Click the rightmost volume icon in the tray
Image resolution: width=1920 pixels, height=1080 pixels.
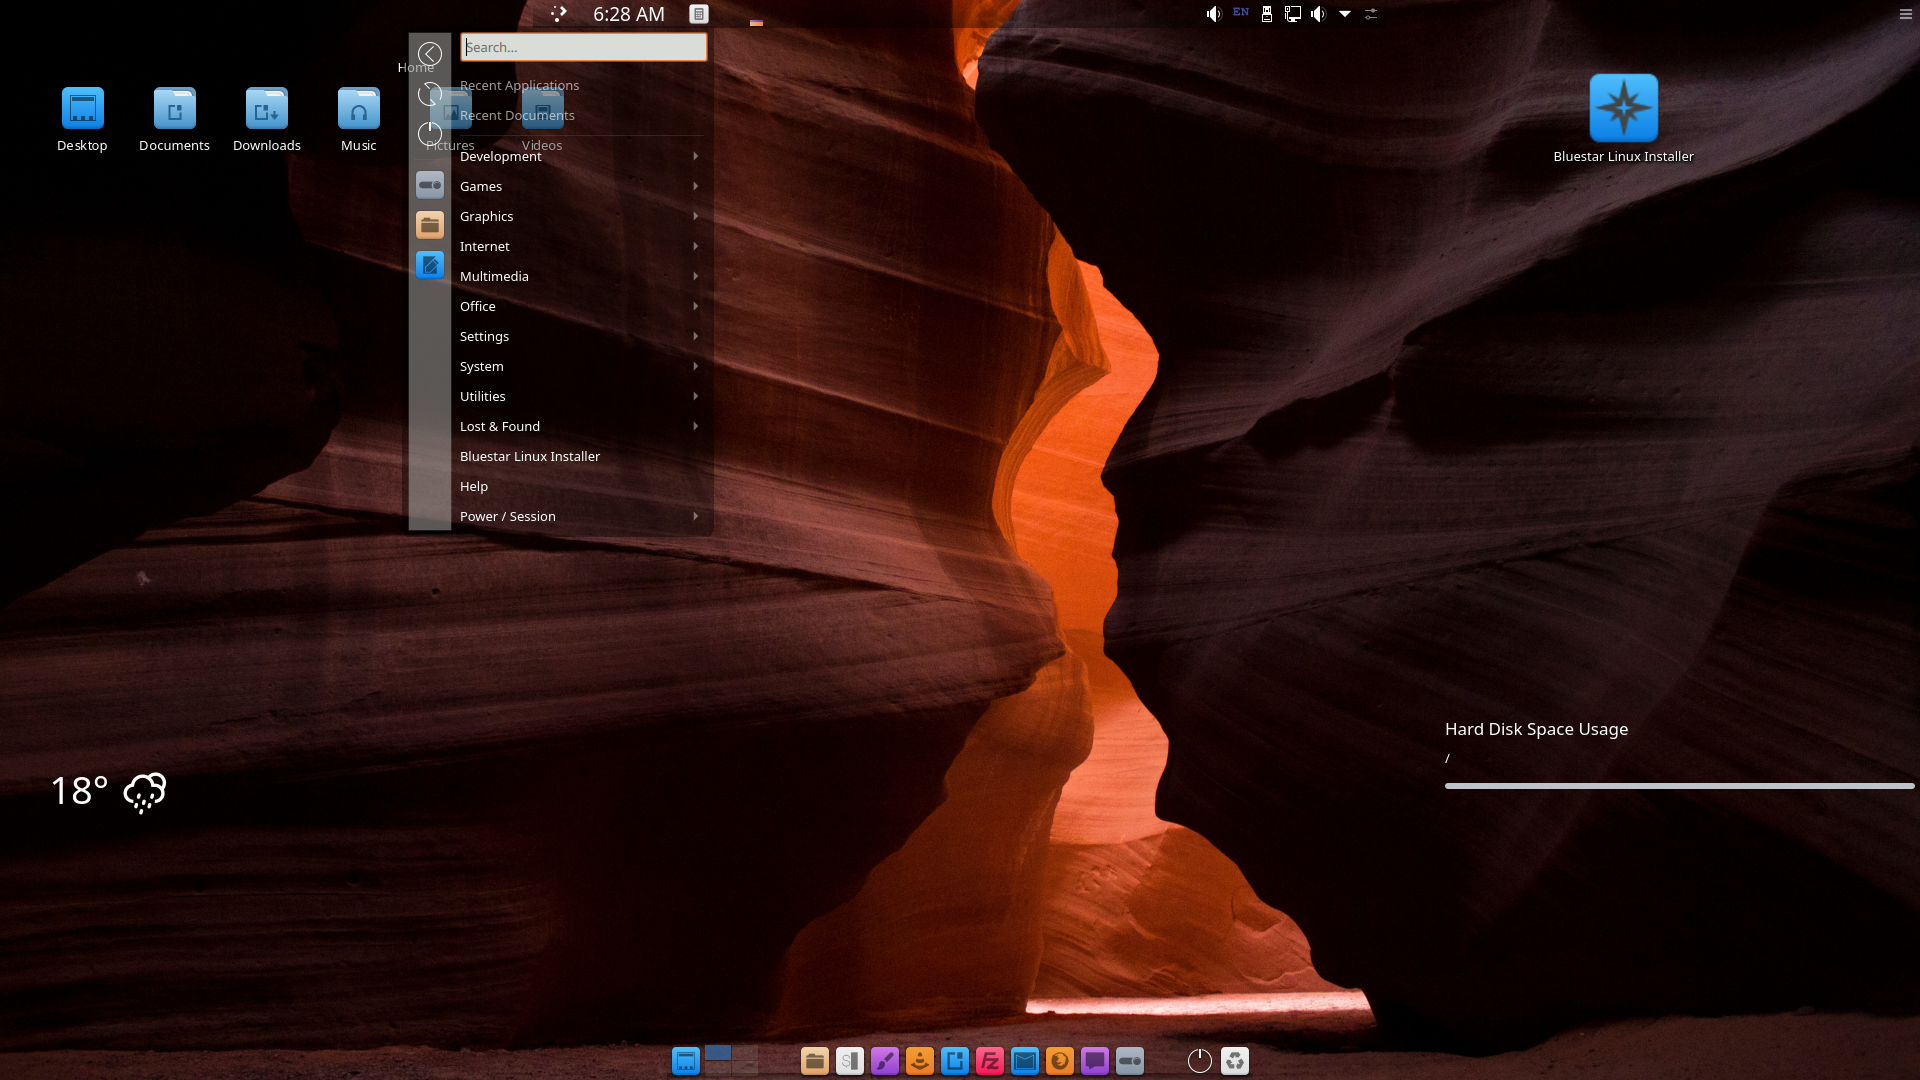click(x=1319, y=14)
